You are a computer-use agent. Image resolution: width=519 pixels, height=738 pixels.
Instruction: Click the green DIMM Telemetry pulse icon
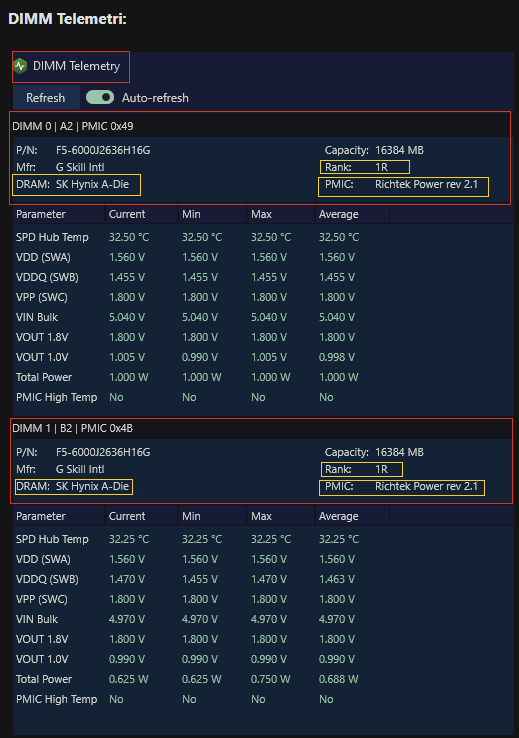coord(20,66)
